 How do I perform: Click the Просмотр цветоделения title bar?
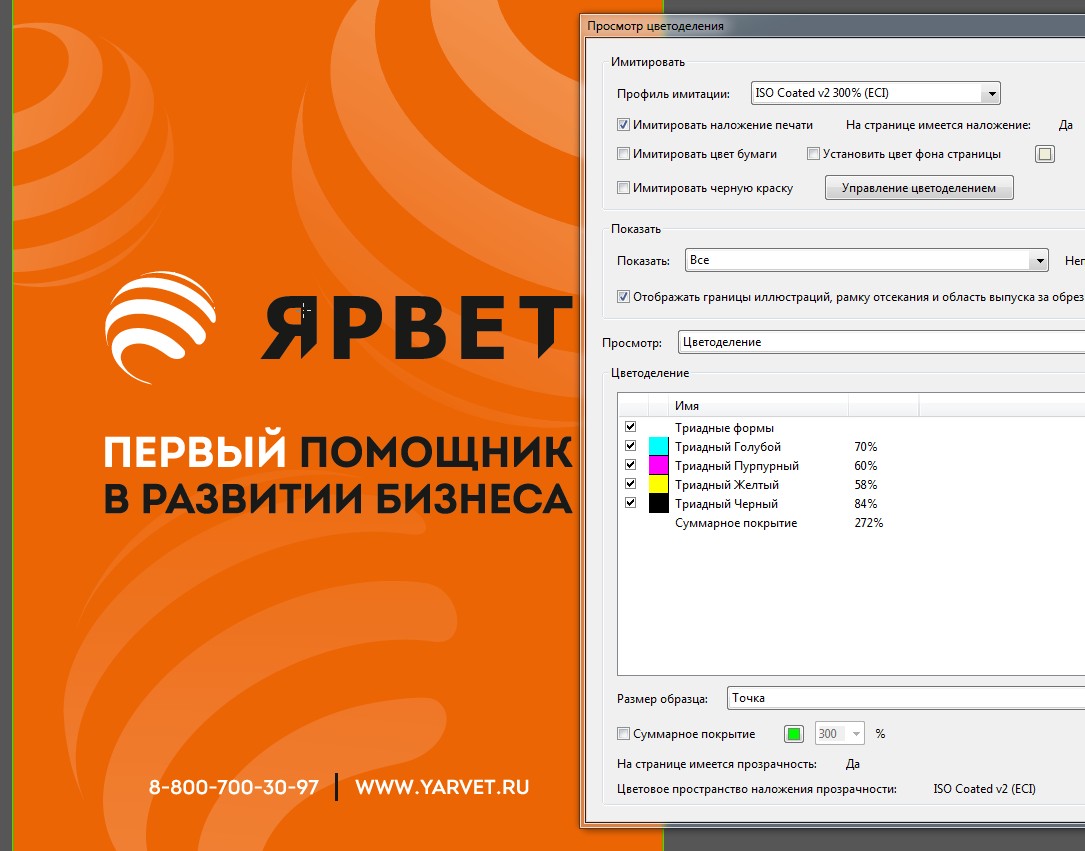coord(832,26)
